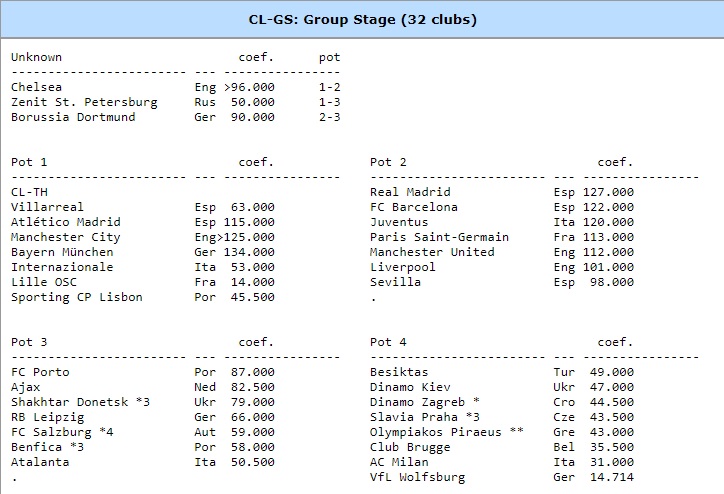
Task: Click Sporting CP Lisbon entry
Action: 76,297
